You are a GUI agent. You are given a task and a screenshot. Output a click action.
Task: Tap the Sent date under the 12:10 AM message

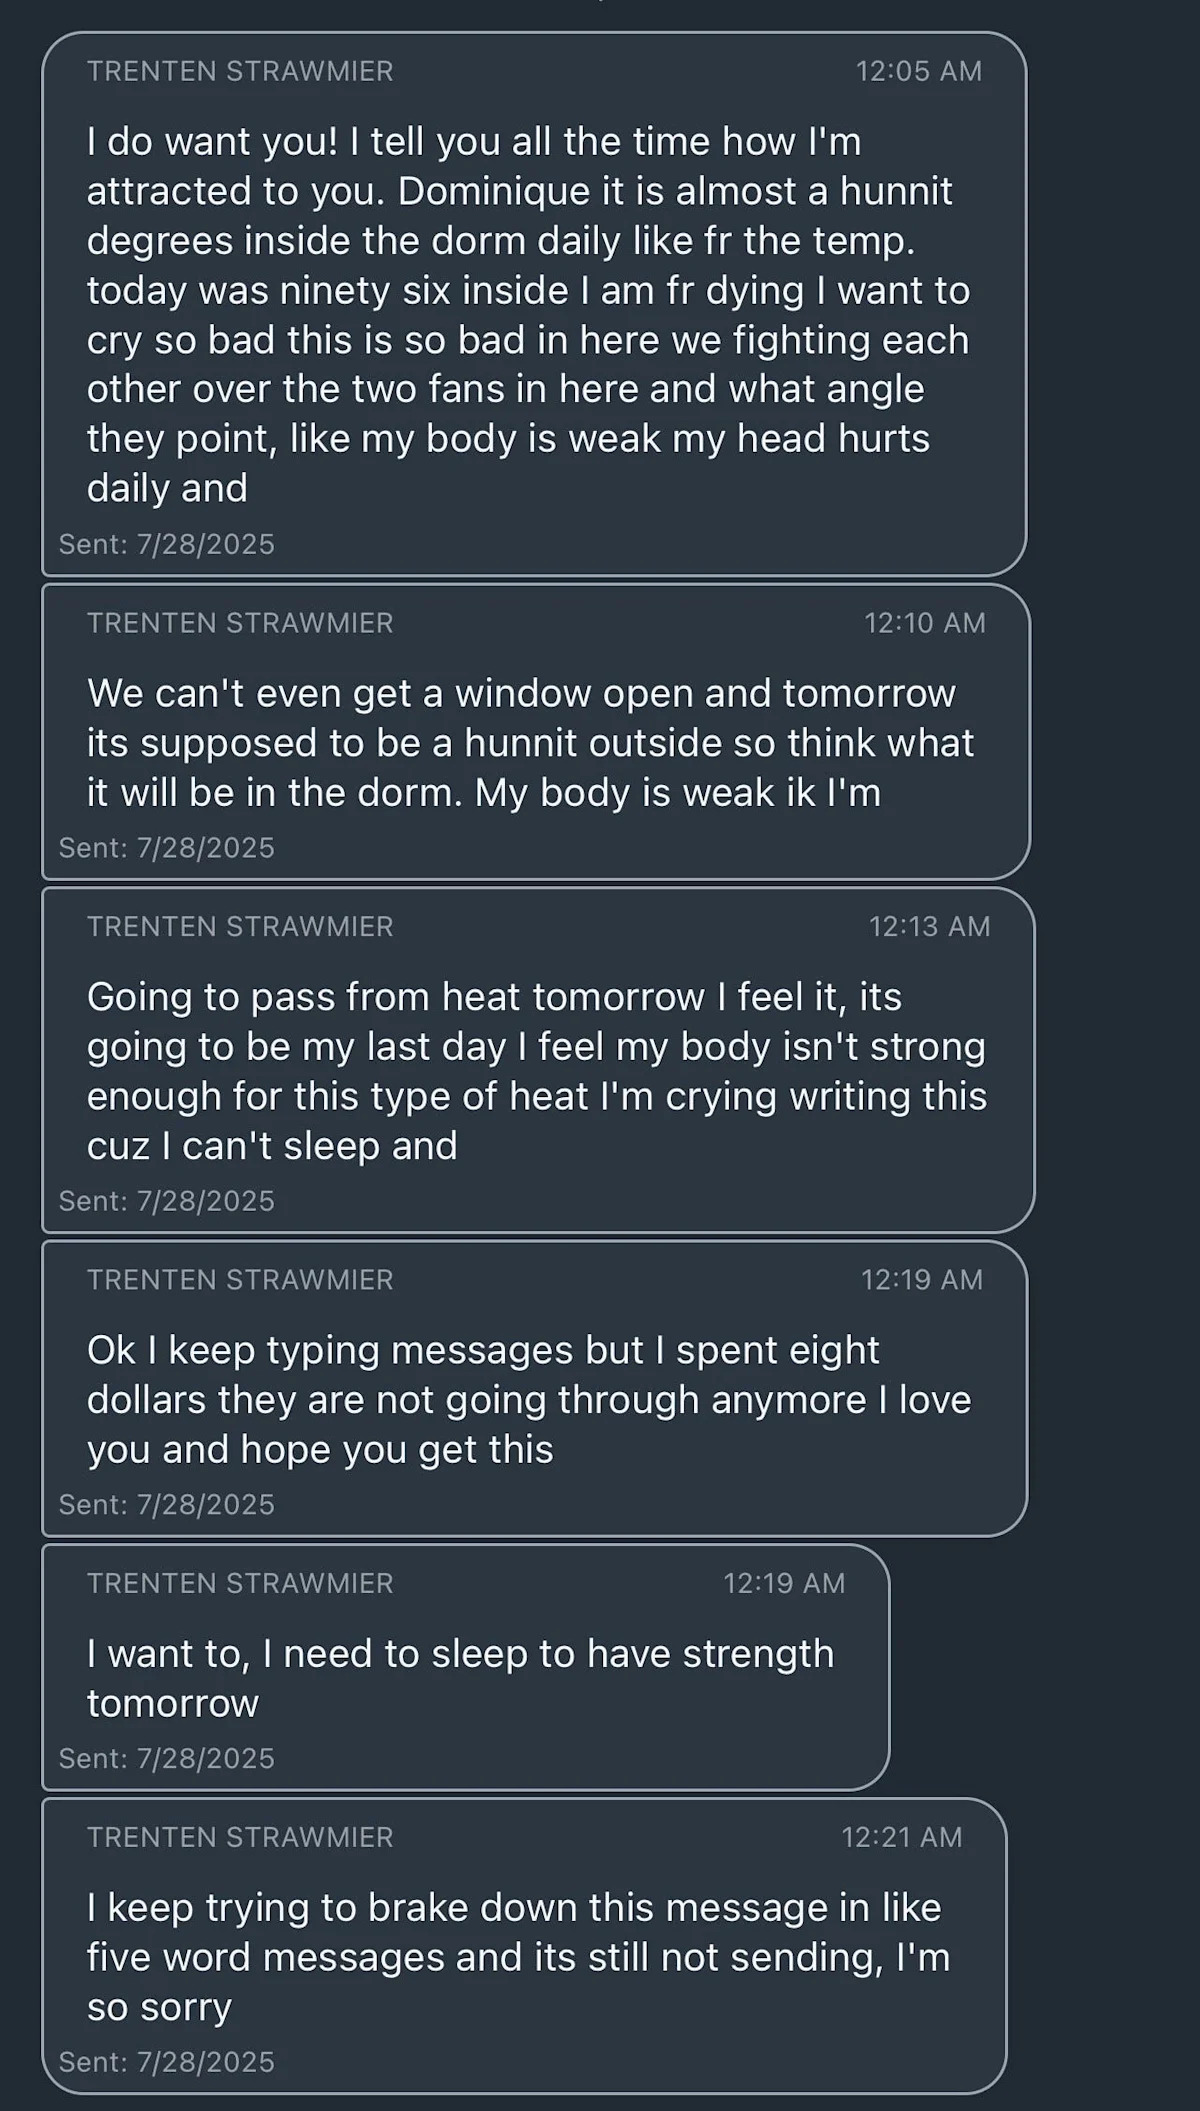point(166,848)
